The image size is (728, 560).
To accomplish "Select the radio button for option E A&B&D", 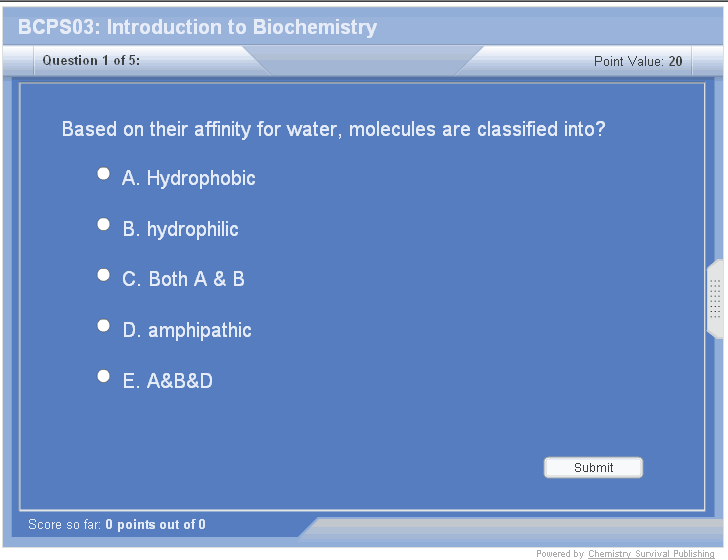I will [103, 377].
